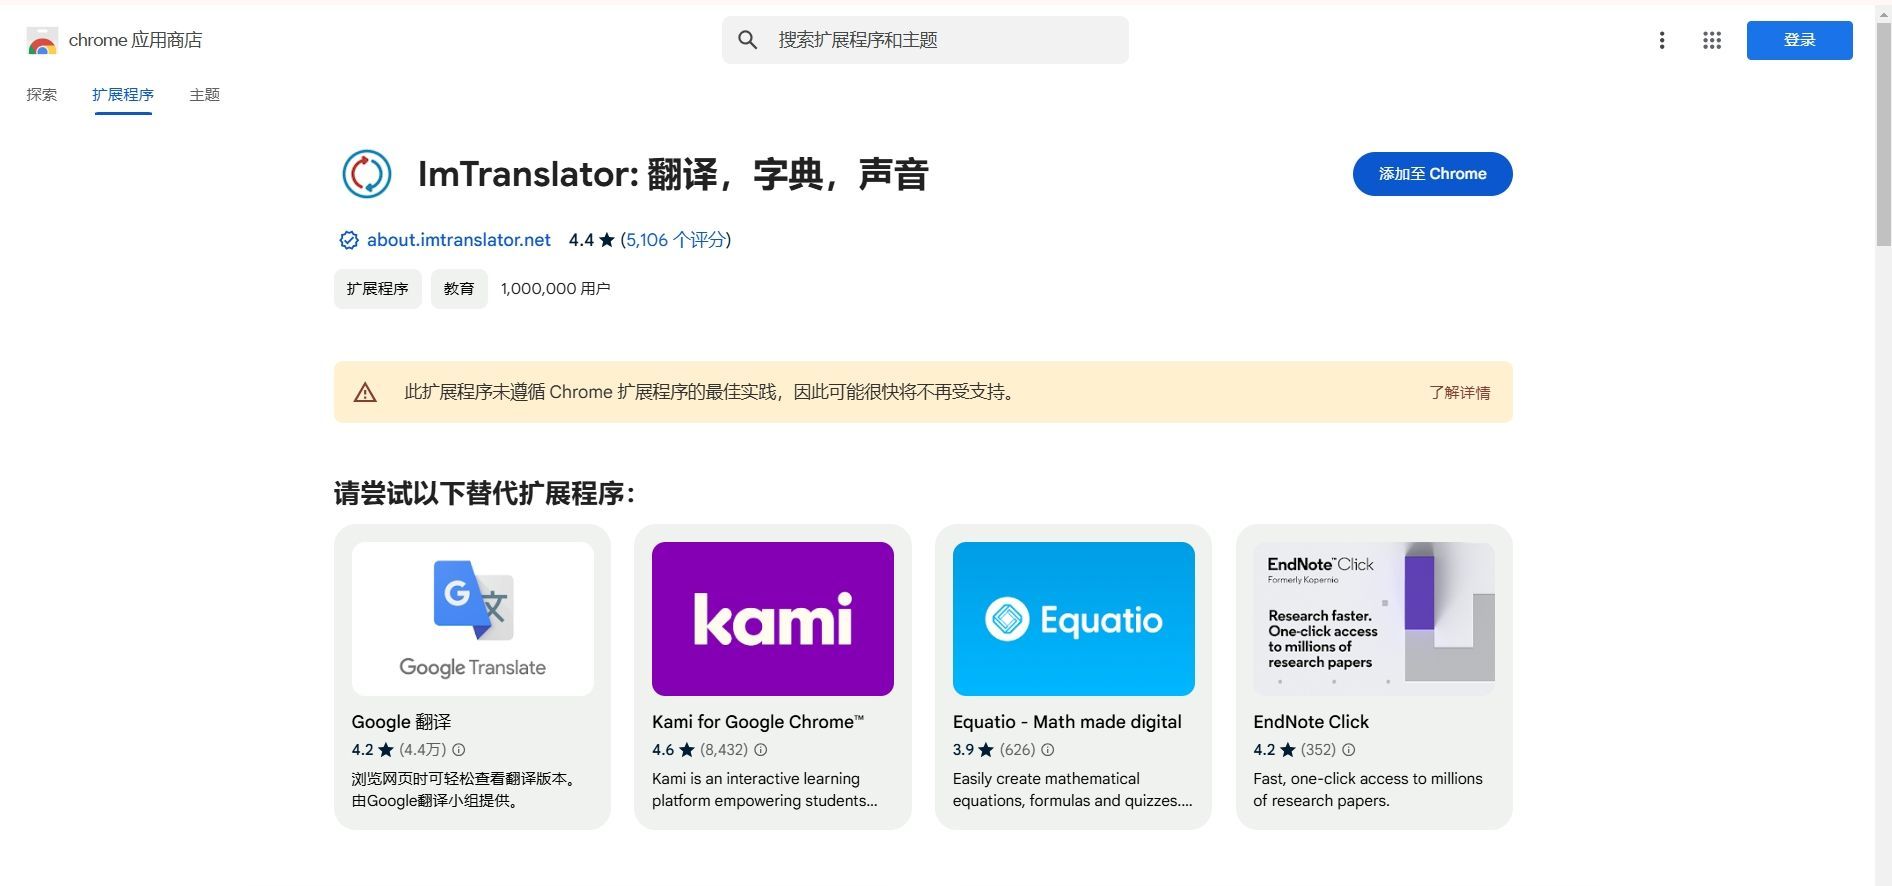Viewport: 1892px width, 886px height.
Task: Click the chrome 应用商店 title text
Action: pos(135,40)
